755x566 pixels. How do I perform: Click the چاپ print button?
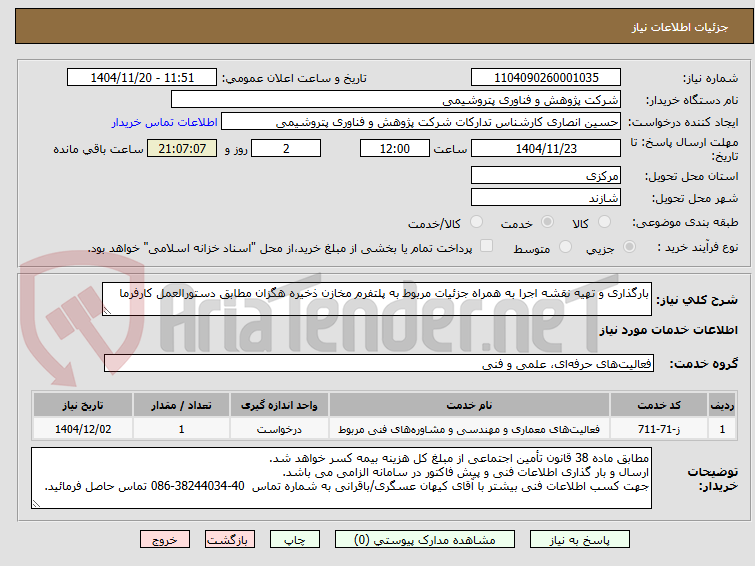point(295,540)
